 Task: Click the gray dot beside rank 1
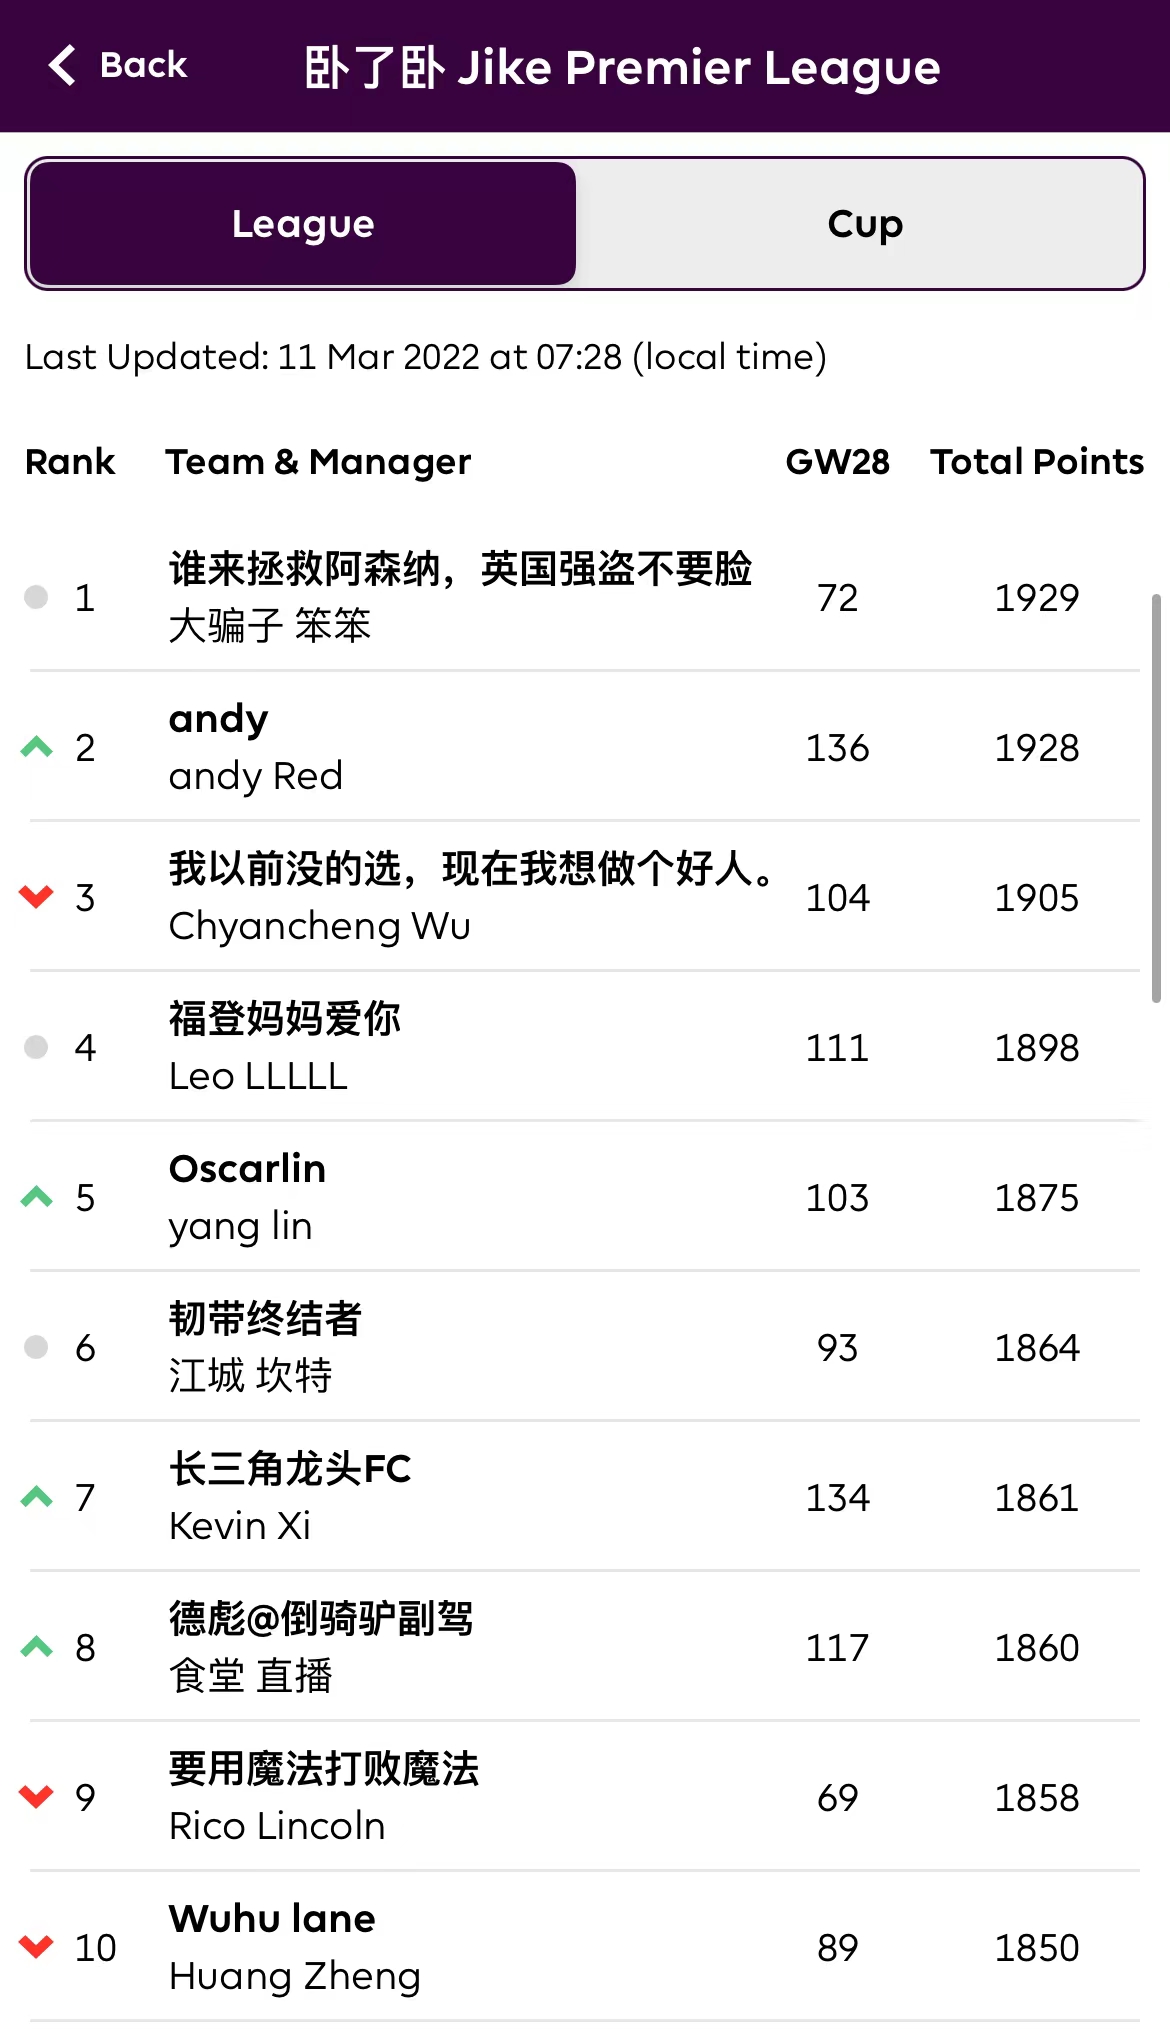(36, 597)
